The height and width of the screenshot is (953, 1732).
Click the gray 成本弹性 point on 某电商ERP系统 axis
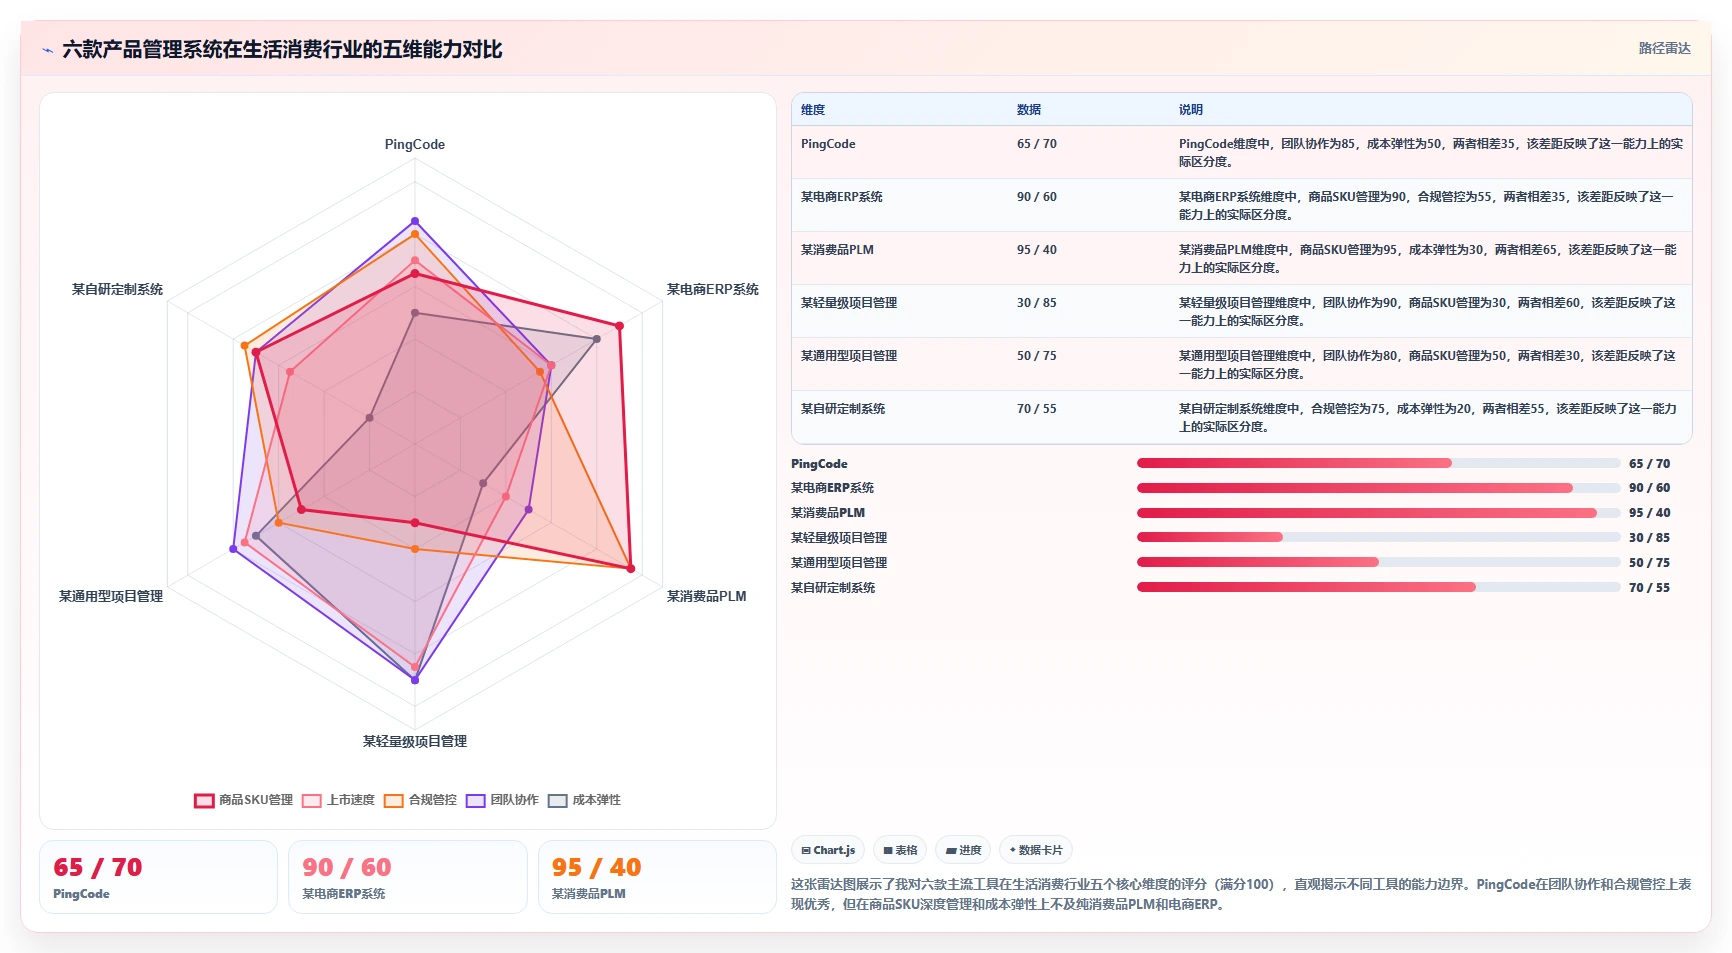point(597,339)
